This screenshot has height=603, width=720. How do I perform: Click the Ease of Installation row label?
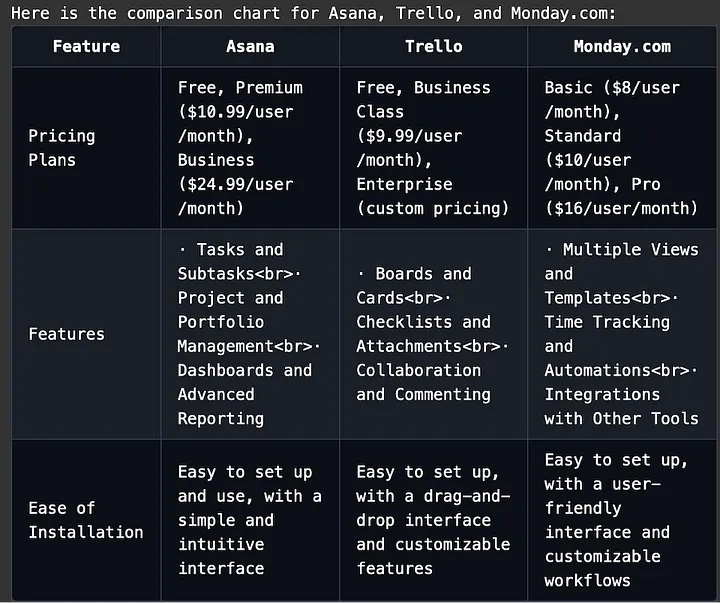click(86, 520)
